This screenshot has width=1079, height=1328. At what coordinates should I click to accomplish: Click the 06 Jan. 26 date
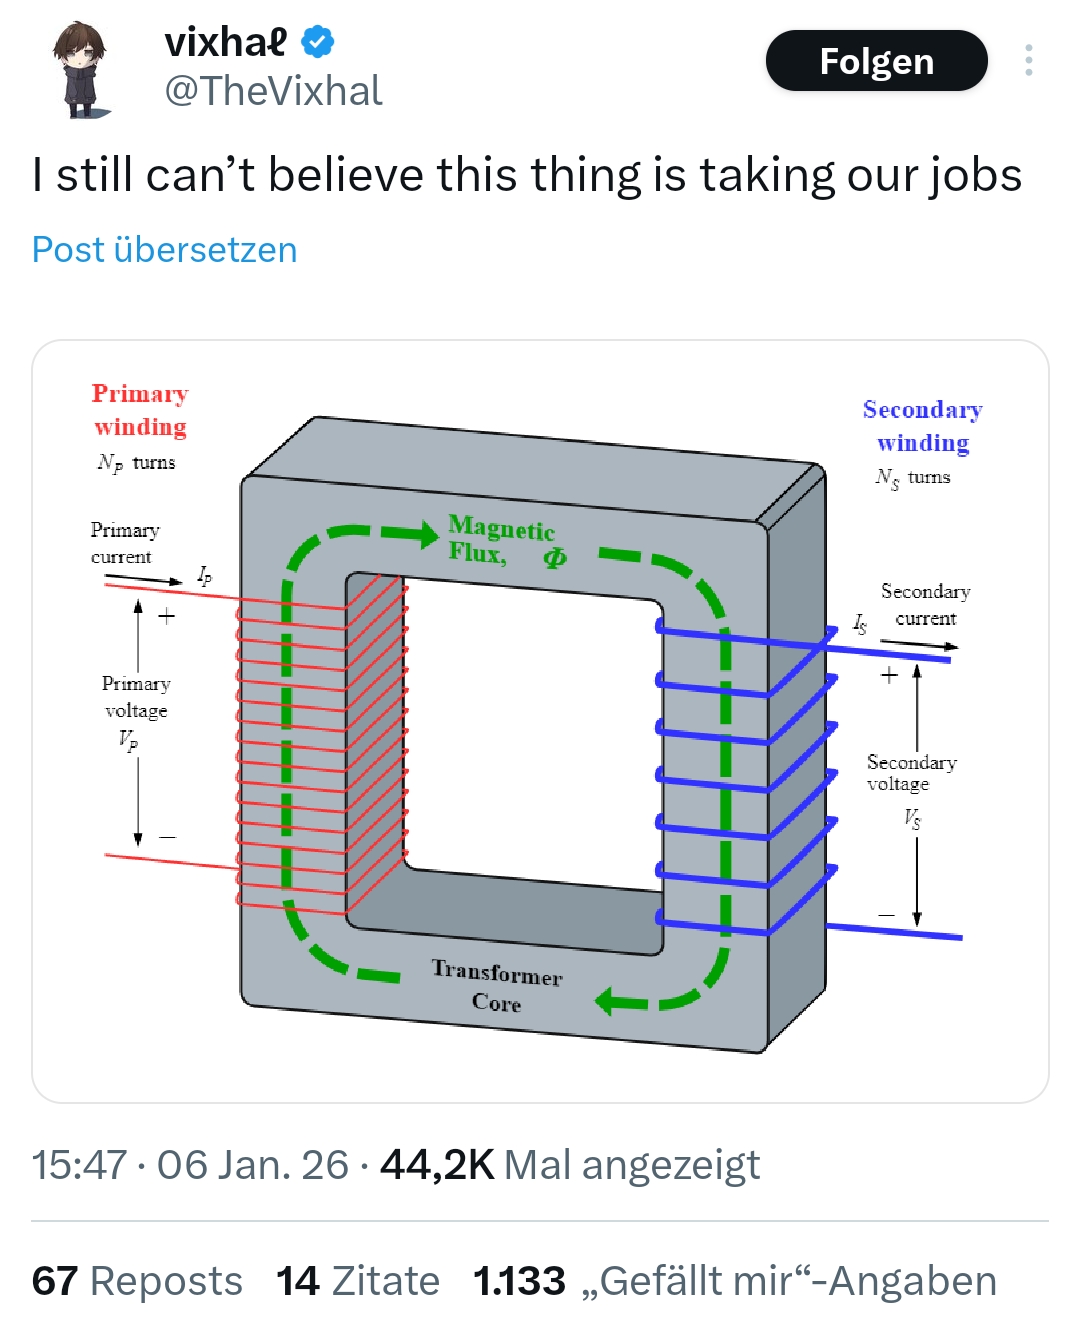click(x=252, y=1165)
